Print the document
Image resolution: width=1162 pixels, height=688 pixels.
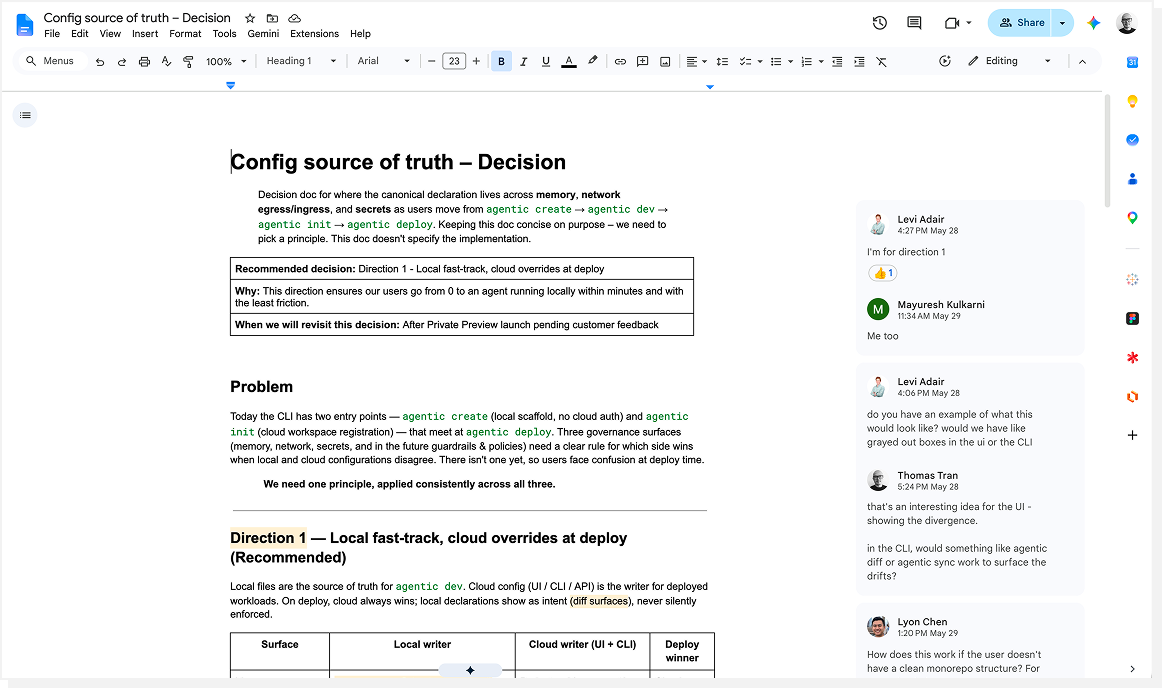click(144, 62)
